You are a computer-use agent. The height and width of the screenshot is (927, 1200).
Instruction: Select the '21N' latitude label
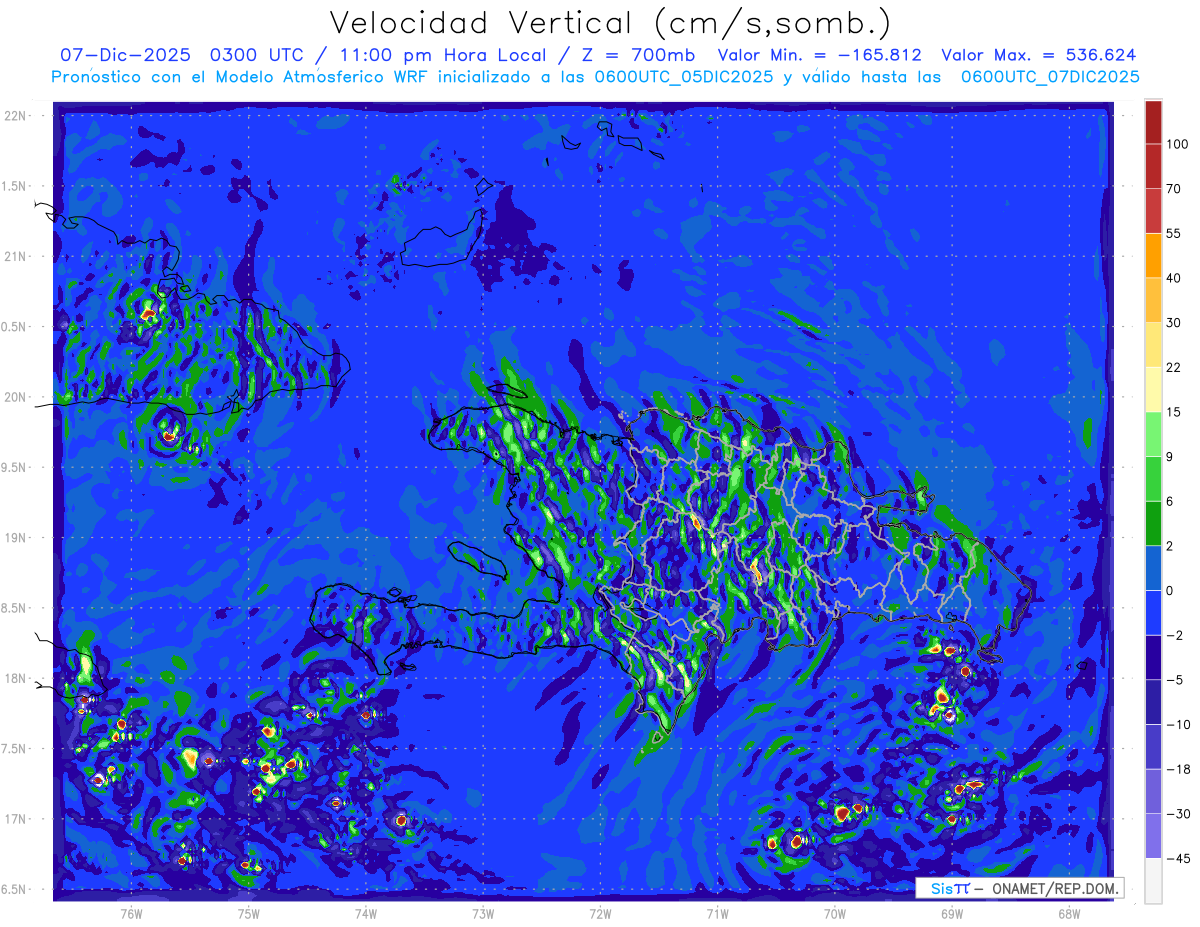(16, 257)
